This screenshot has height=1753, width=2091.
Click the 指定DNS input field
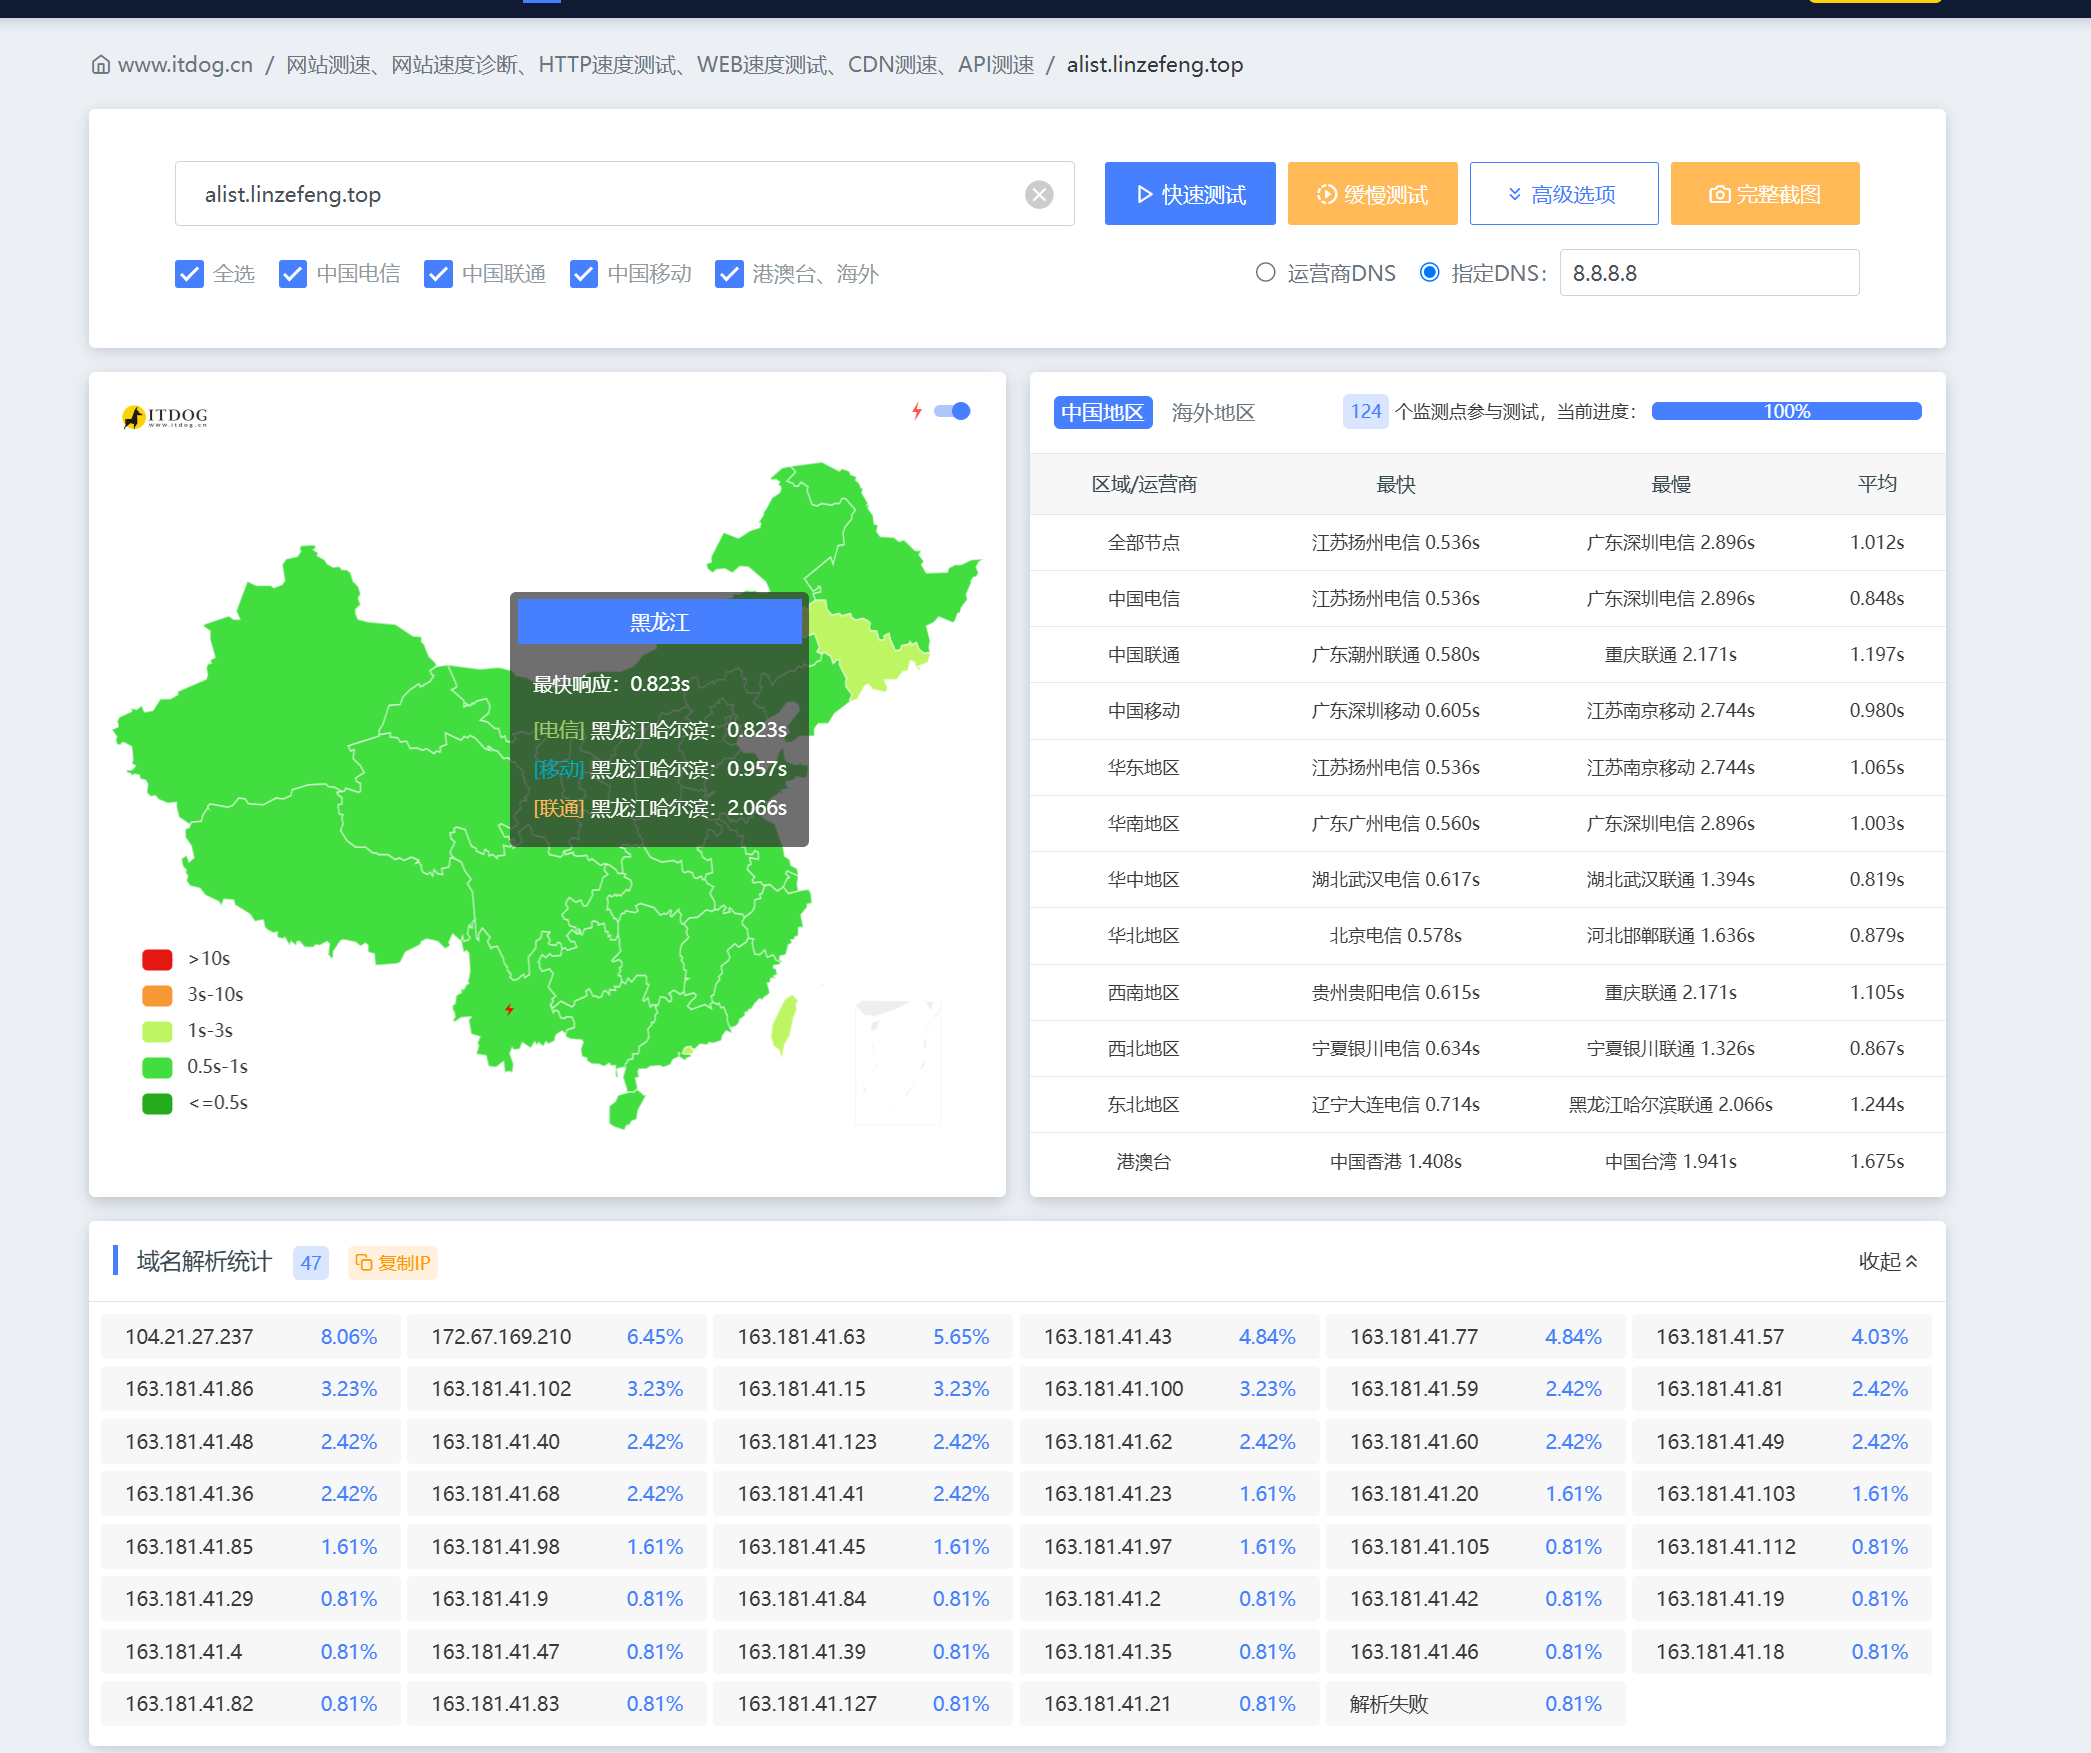(x=1709, y=273)
